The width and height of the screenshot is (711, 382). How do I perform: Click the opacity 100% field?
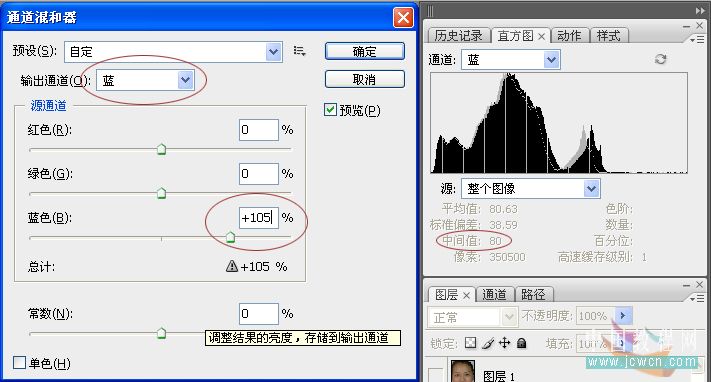click(595, 316)
